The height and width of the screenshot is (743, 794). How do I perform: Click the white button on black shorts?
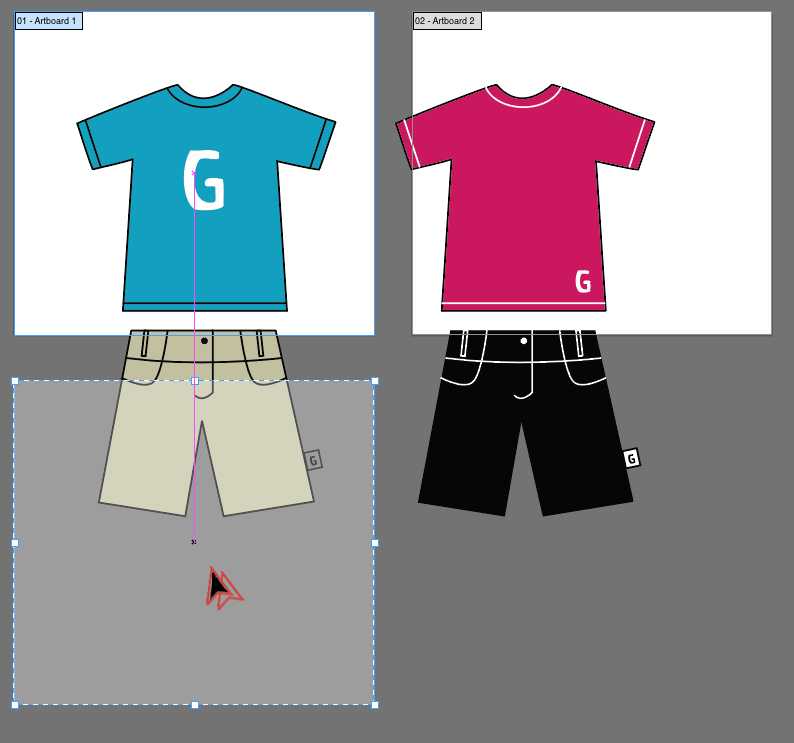coord(524,341)
